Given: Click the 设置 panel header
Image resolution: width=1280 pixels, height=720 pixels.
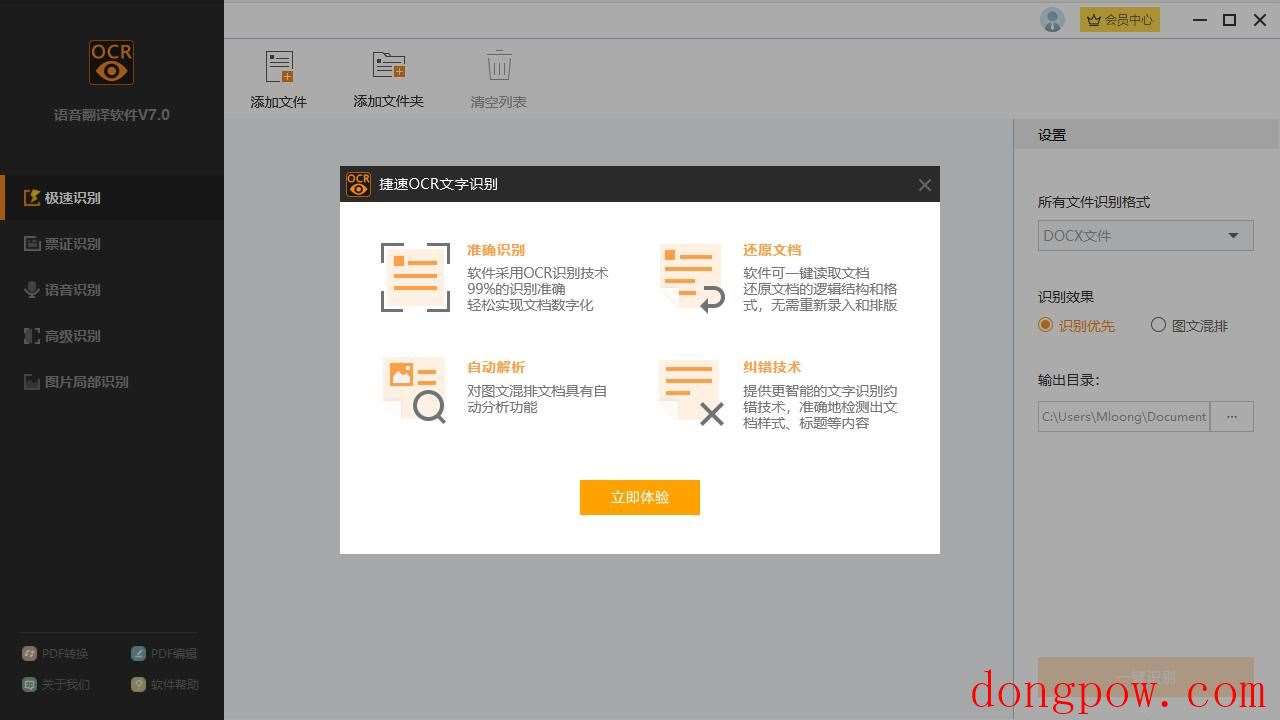Looking at the screenshot, I should pyautogui.click(x=1147, y=135).
